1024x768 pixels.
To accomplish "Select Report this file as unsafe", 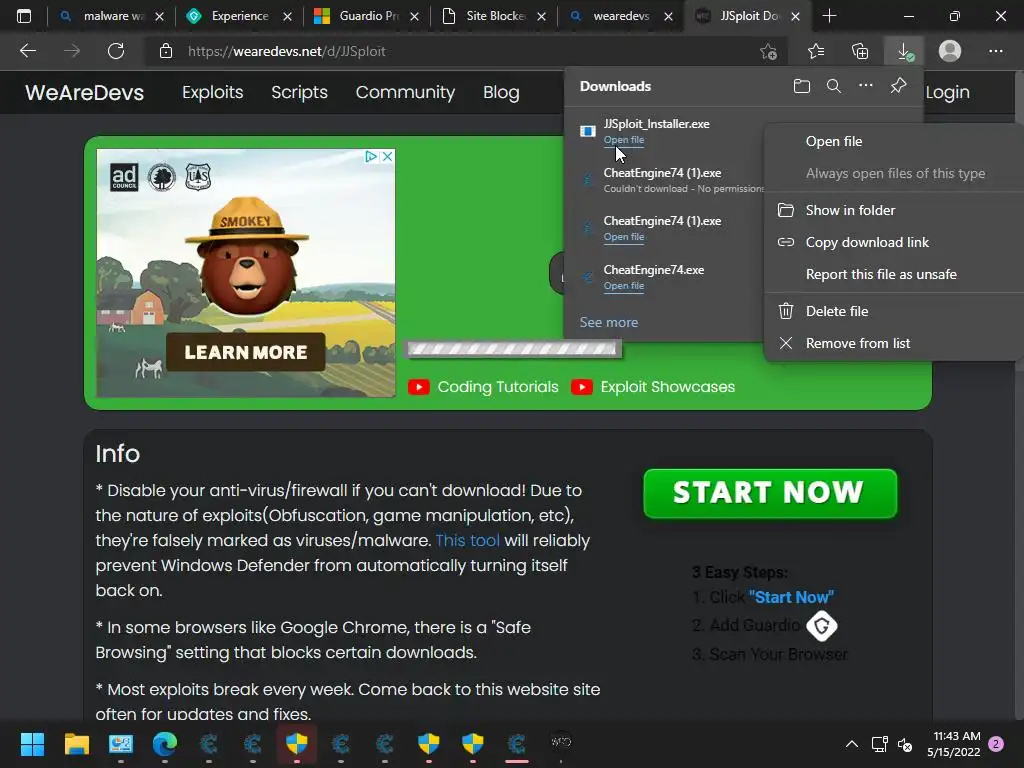I will pyautogui.click(x=881, y=274).
